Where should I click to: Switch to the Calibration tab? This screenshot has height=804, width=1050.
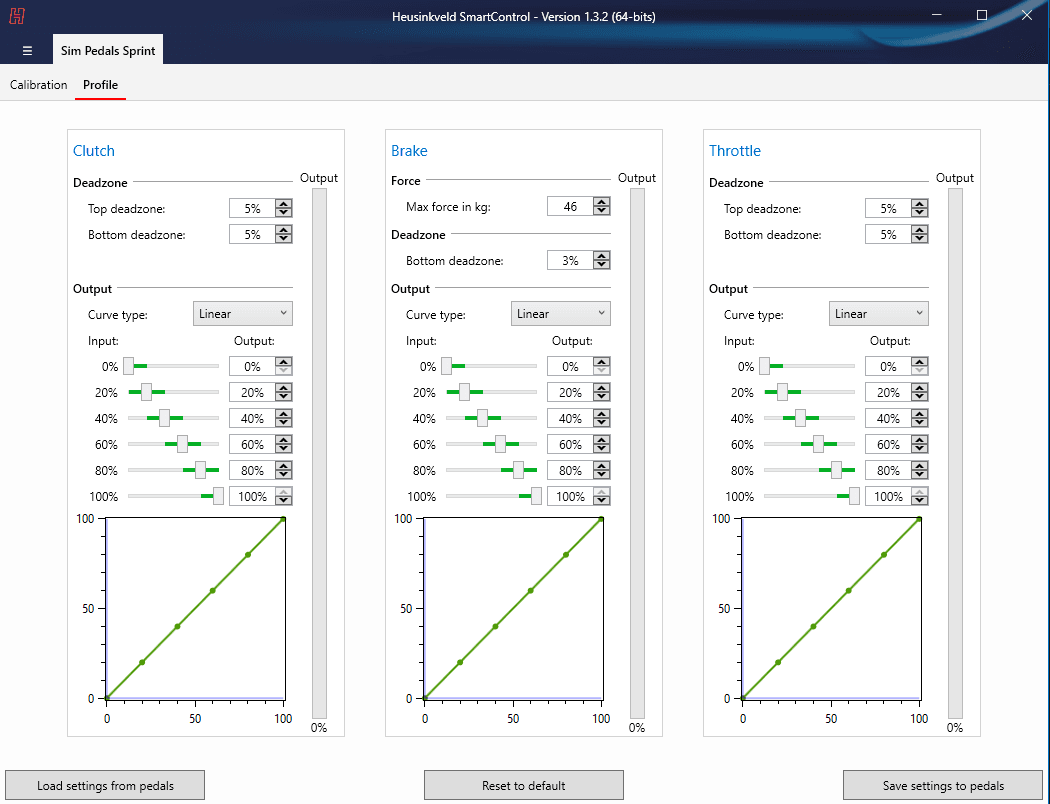39,85
